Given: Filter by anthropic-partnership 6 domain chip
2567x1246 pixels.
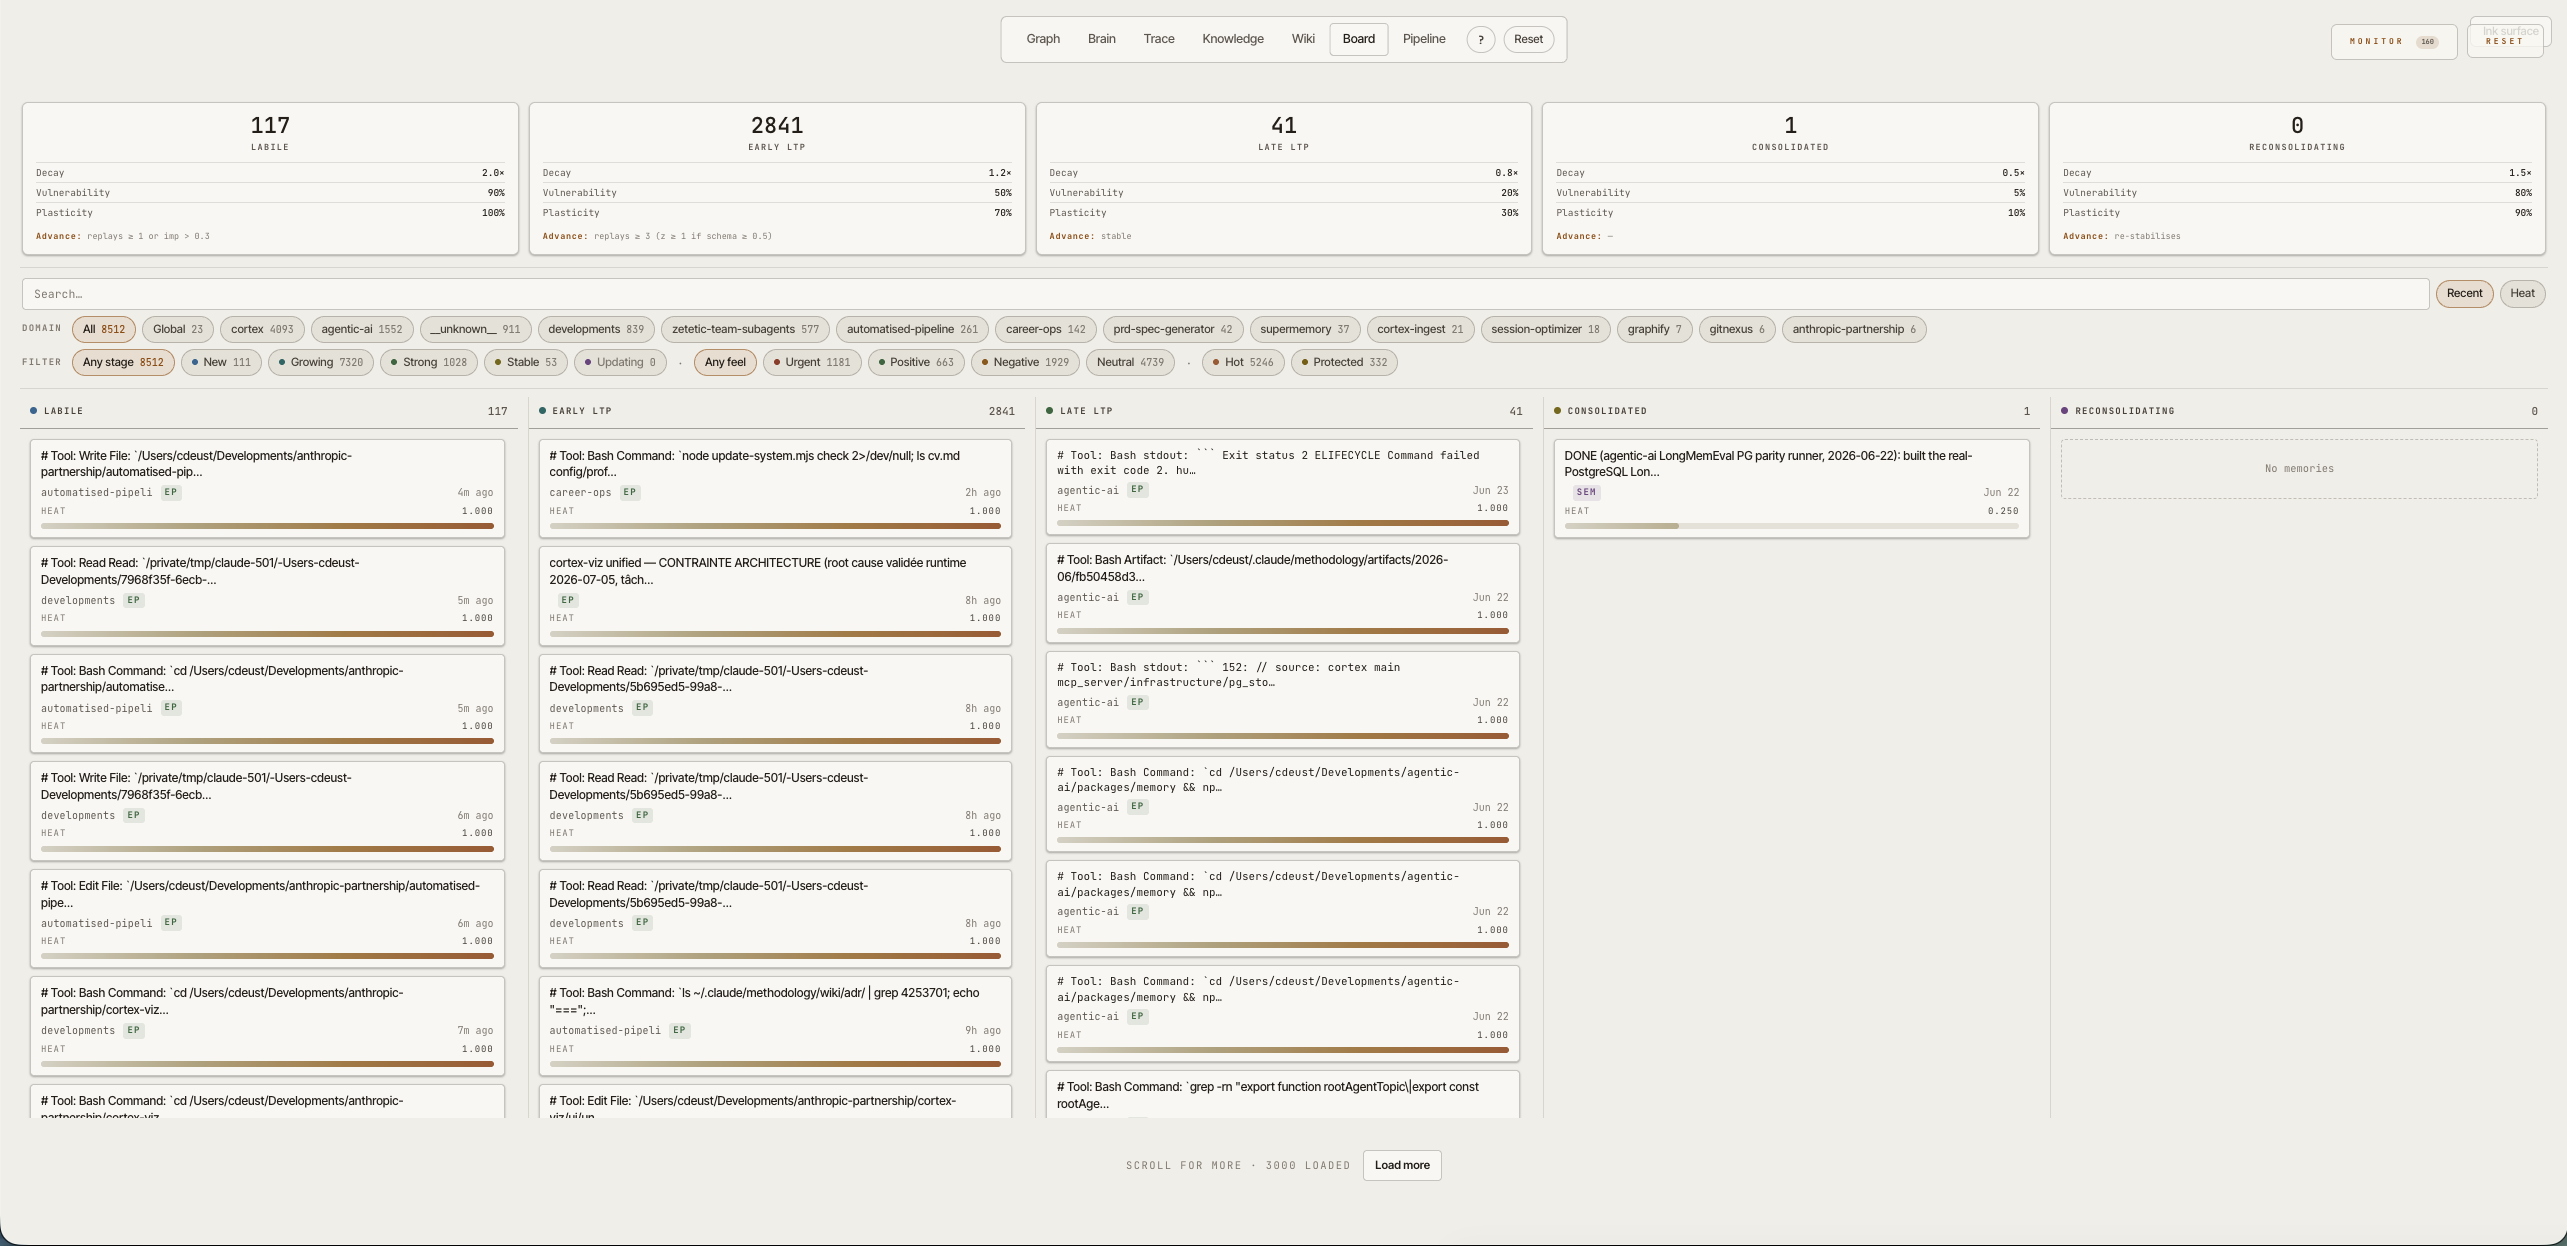Looking at the screenshot, I should (1854, 329).
